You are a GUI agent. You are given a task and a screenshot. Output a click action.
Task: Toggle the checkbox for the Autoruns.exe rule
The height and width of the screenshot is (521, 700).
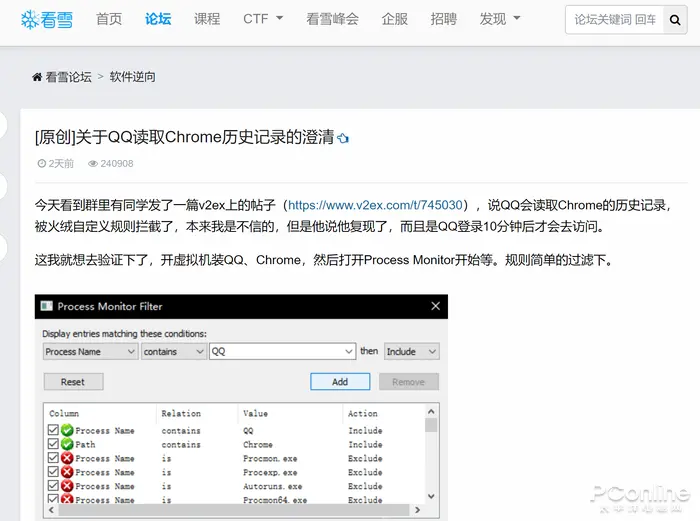[53, 486]
